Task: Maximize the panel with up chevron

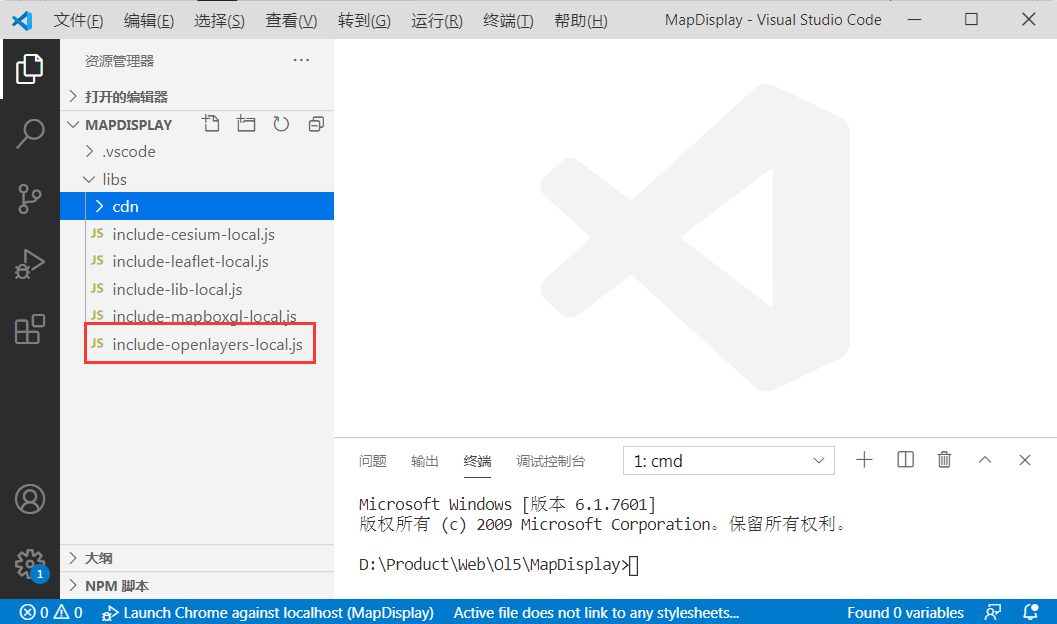Action: click(985, 460)
